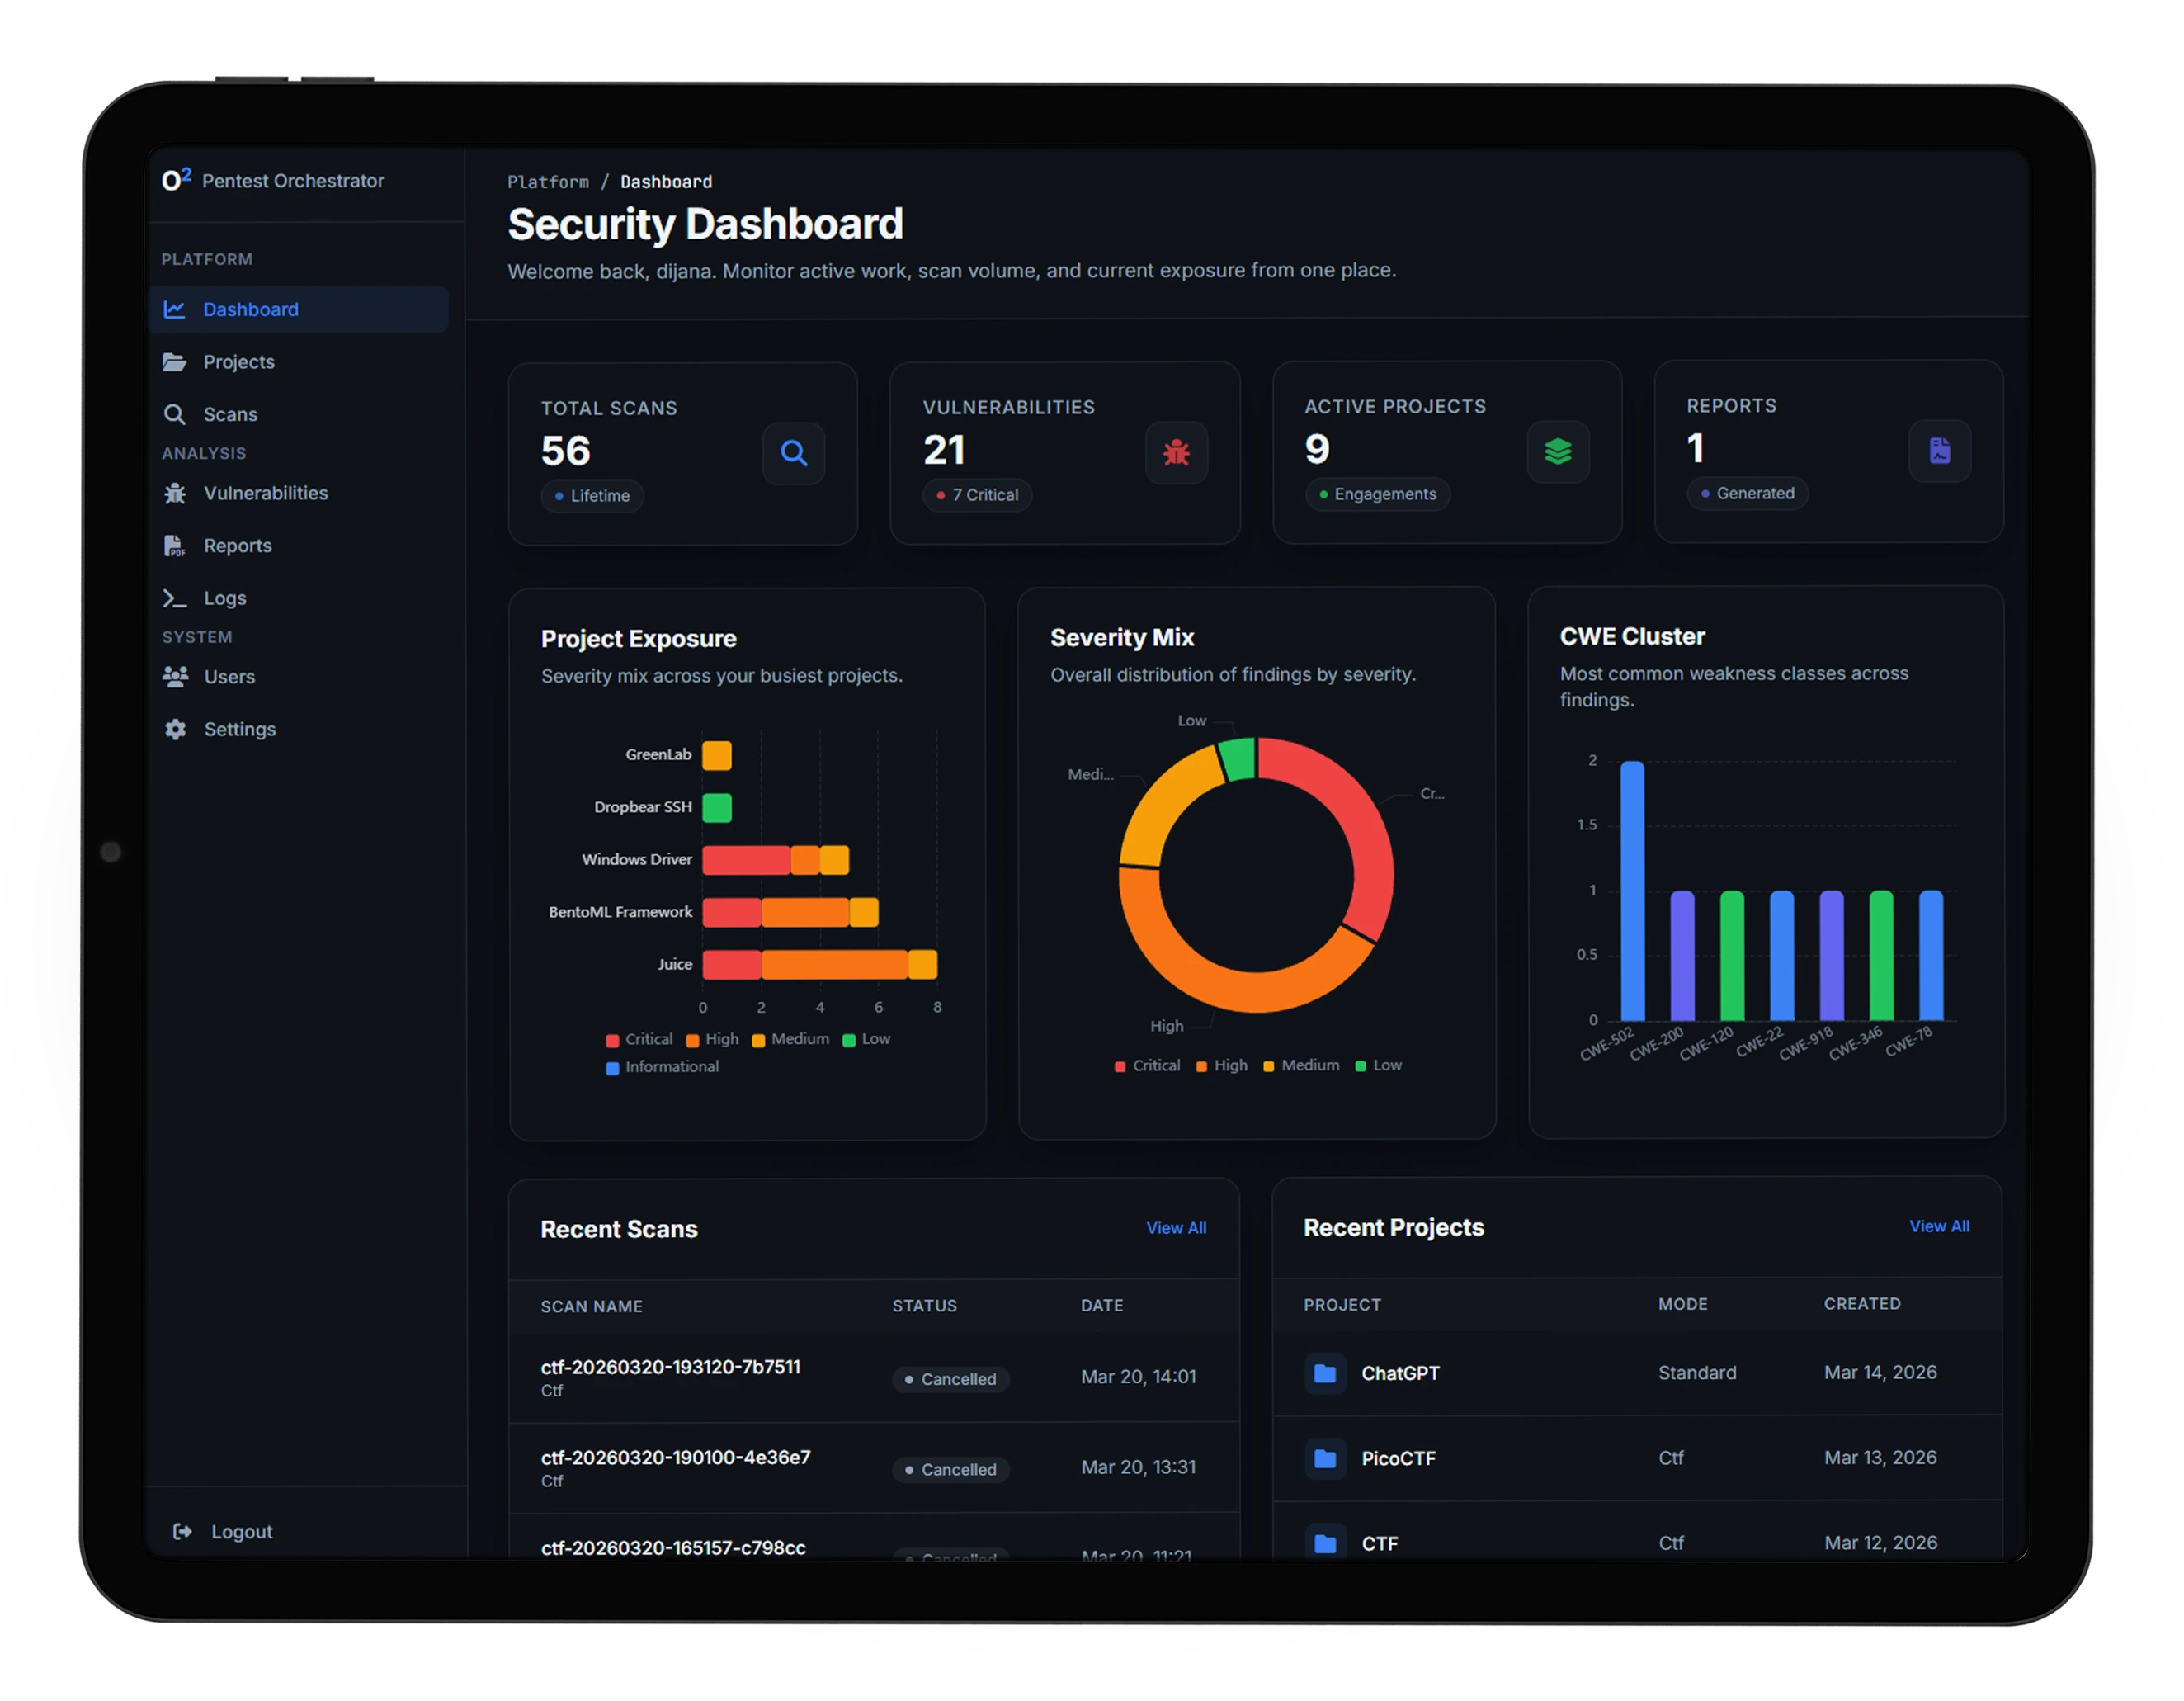2184x1701 pixels.
Task: Click the green layers Active Projects icon
Action: pyautogui.click(x=1557, y=452)
